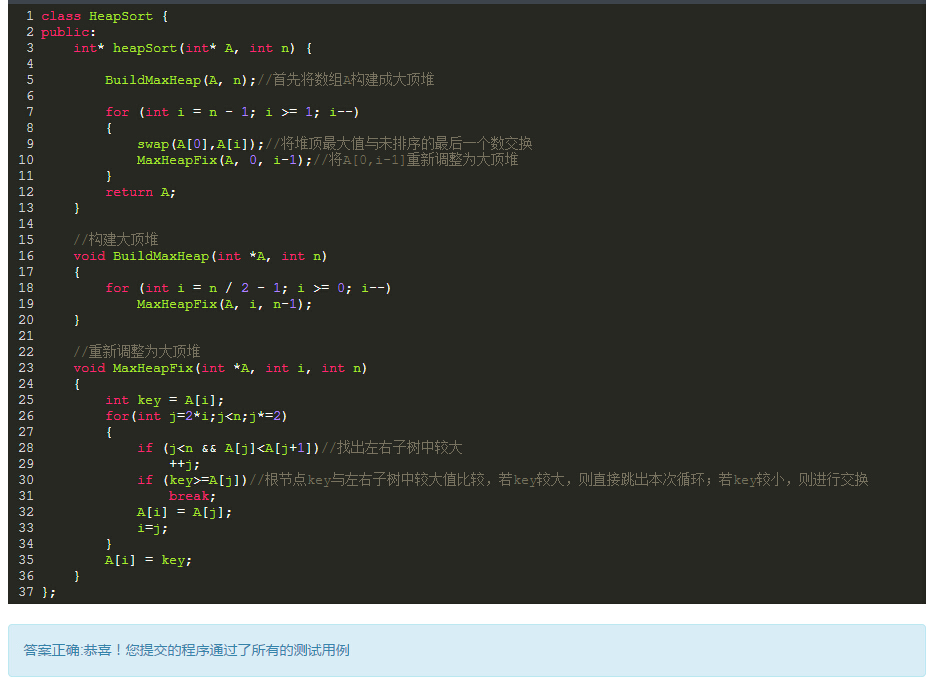The height and width of the screenshot is (683, 927).
Task: Click the 'for (int i = n - 1' loop
Action: click(232, 112)
